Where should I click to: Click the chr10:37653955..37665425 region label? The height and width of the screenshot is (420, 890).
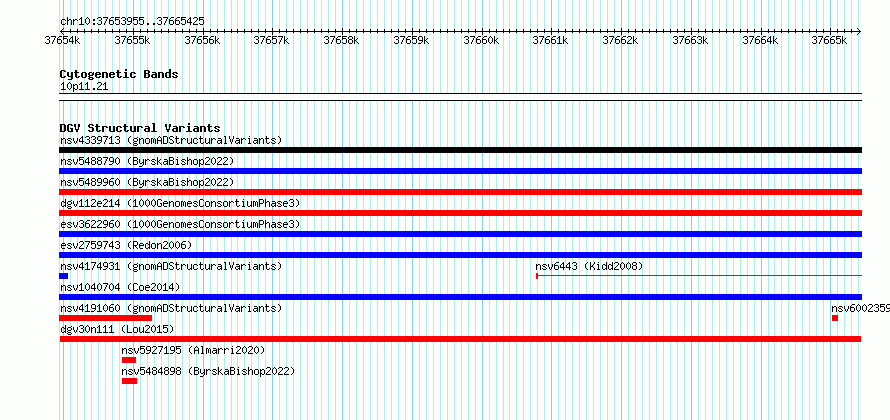[132, 21]
